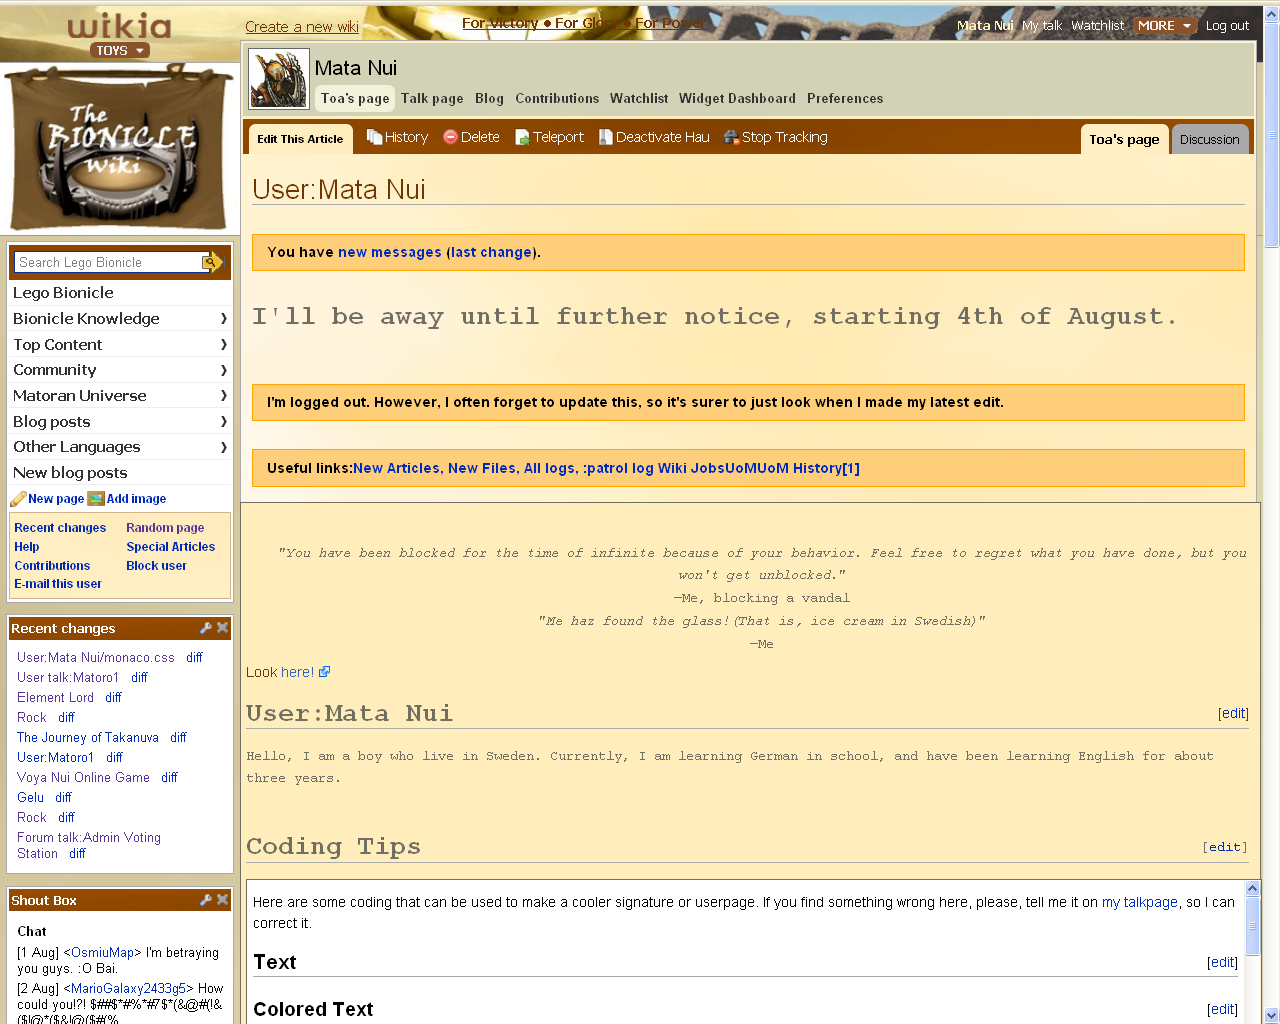The image size is (1280, 1024).
Task: Click the Add image picture icon
Action: tap(96, 499)
